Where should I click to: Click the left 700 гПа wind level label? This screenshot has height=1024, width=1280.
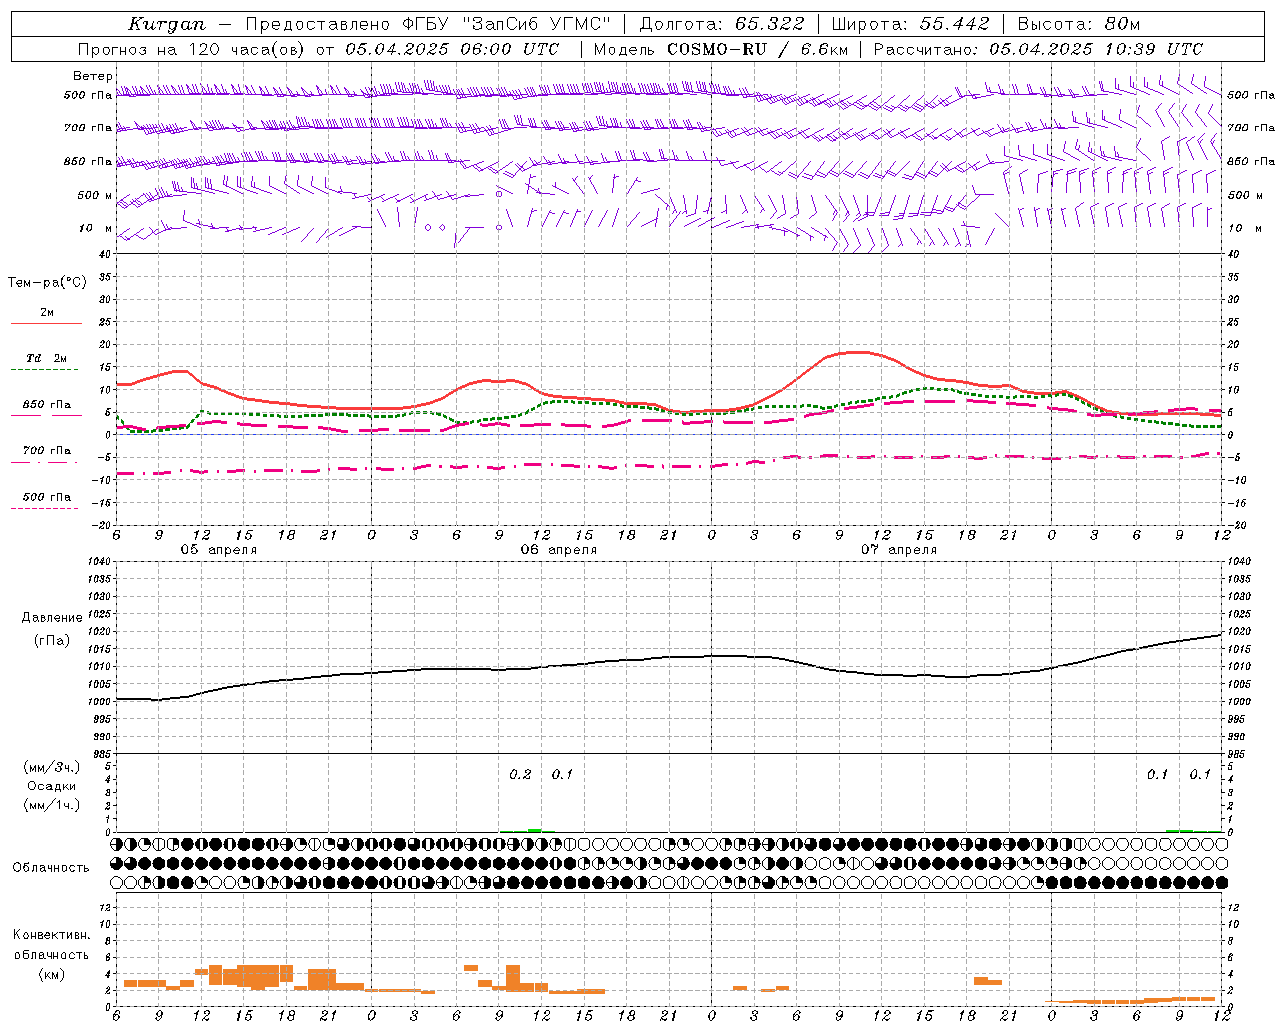pyautogui.click(x=88, y=128)
